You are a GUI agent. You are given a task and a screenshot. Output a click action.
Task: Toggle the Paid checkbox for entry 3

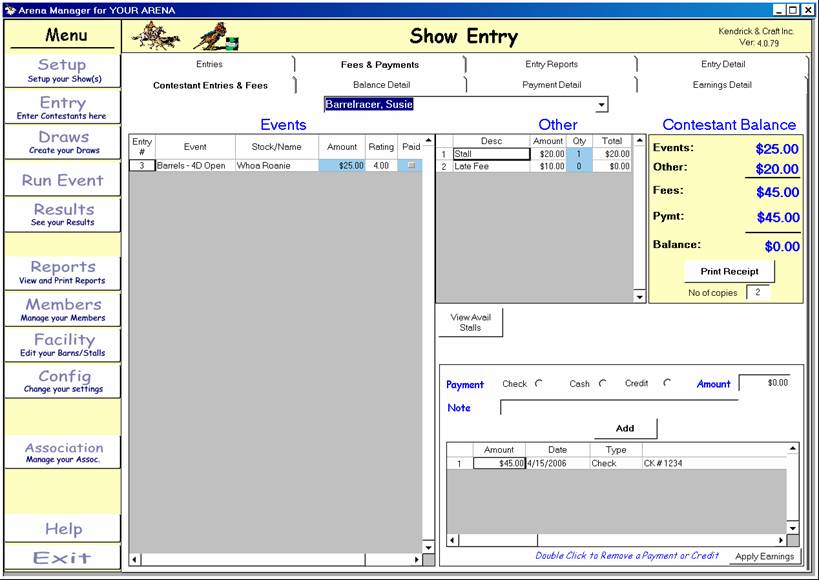tap(411, 165)
